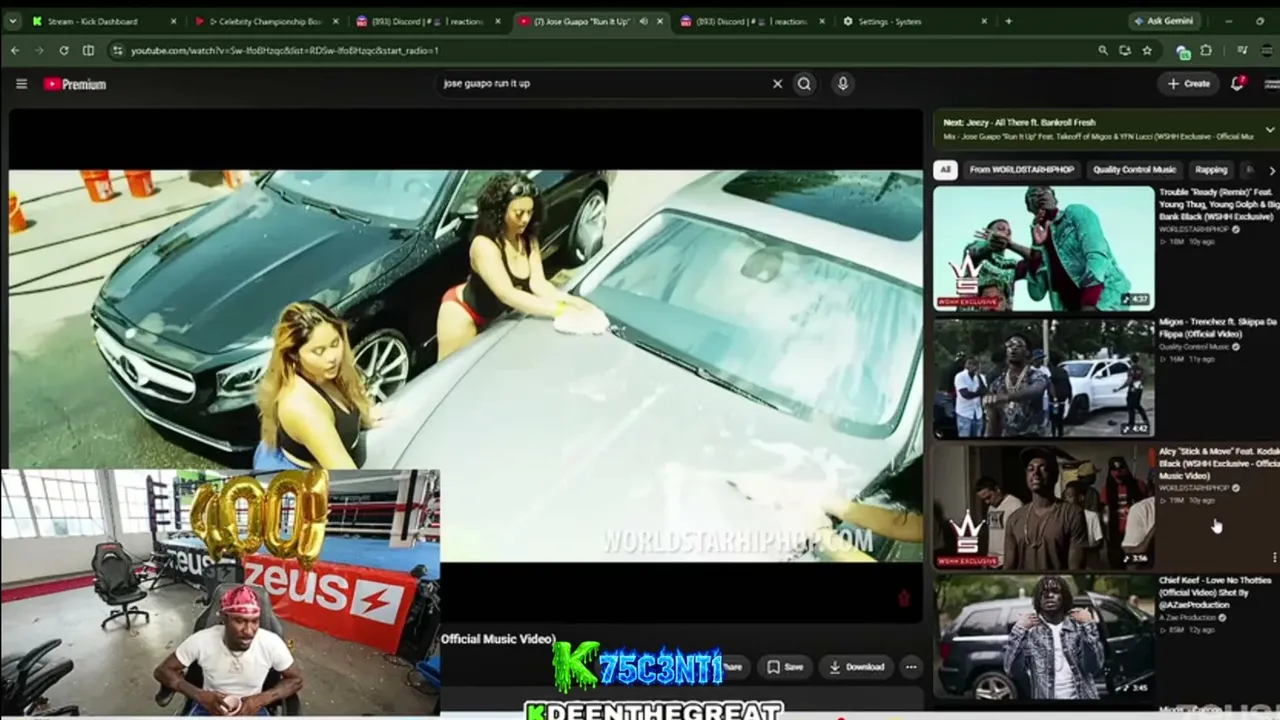Image resolution: width=1280 pixels, height=720 pixels.
Task: Run search with the magnifier button
Action: point(804,84)
